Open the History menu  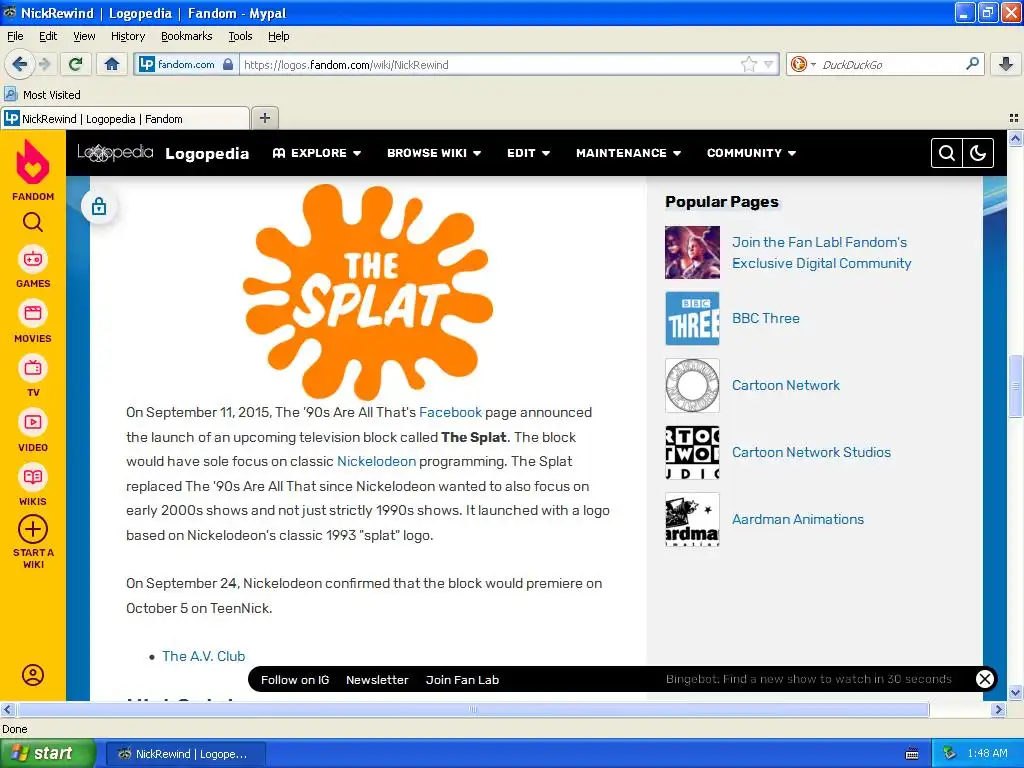pyautogui.click(x=128, y=36)
